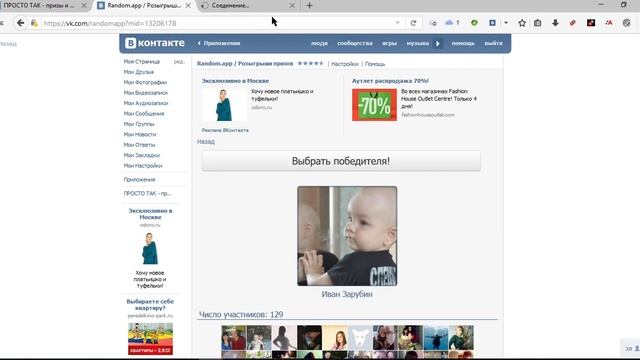This screenshot has height=360, width=640.
Task: Open winner Иван Зарубин's profile name
Action: click(x=347, y=294)
